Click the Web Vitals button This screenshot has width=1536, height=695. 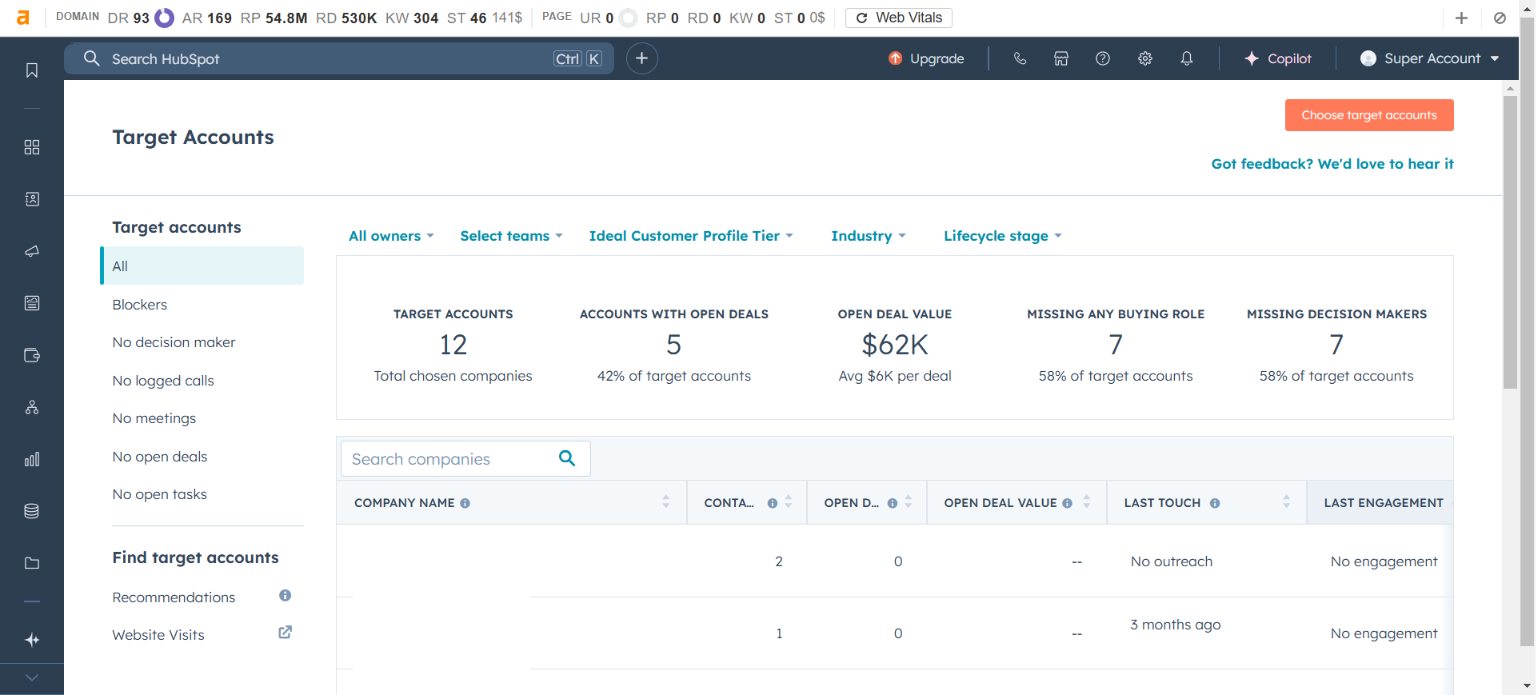899,18
